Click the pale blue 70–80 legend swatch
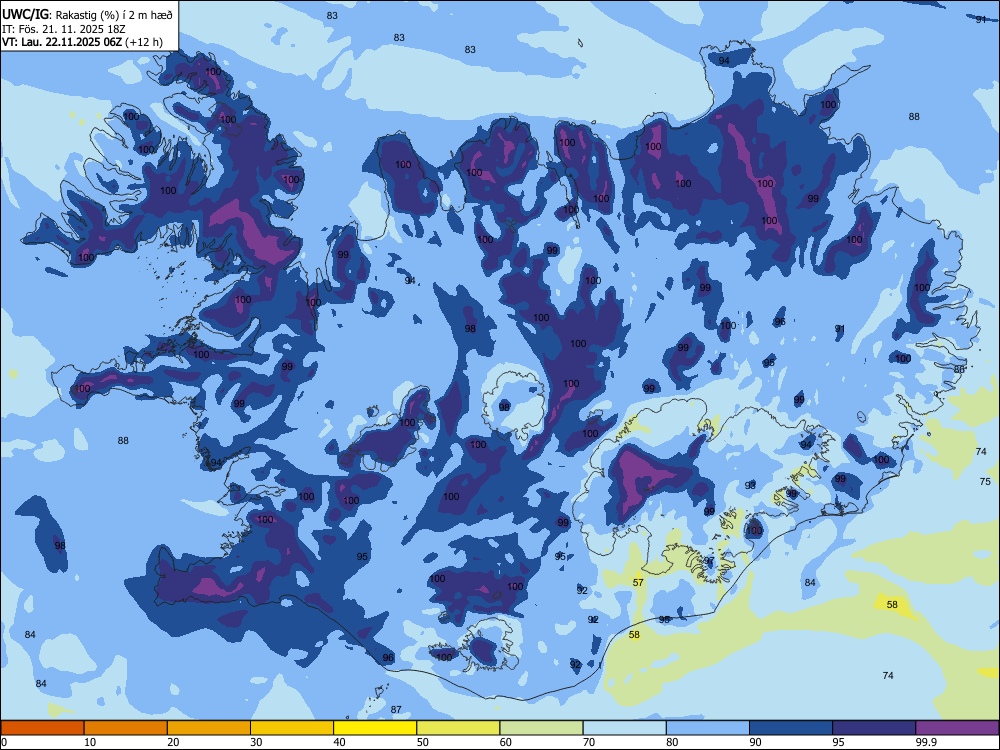Viewport: 1000px width, 750px height. click(624, 728)
